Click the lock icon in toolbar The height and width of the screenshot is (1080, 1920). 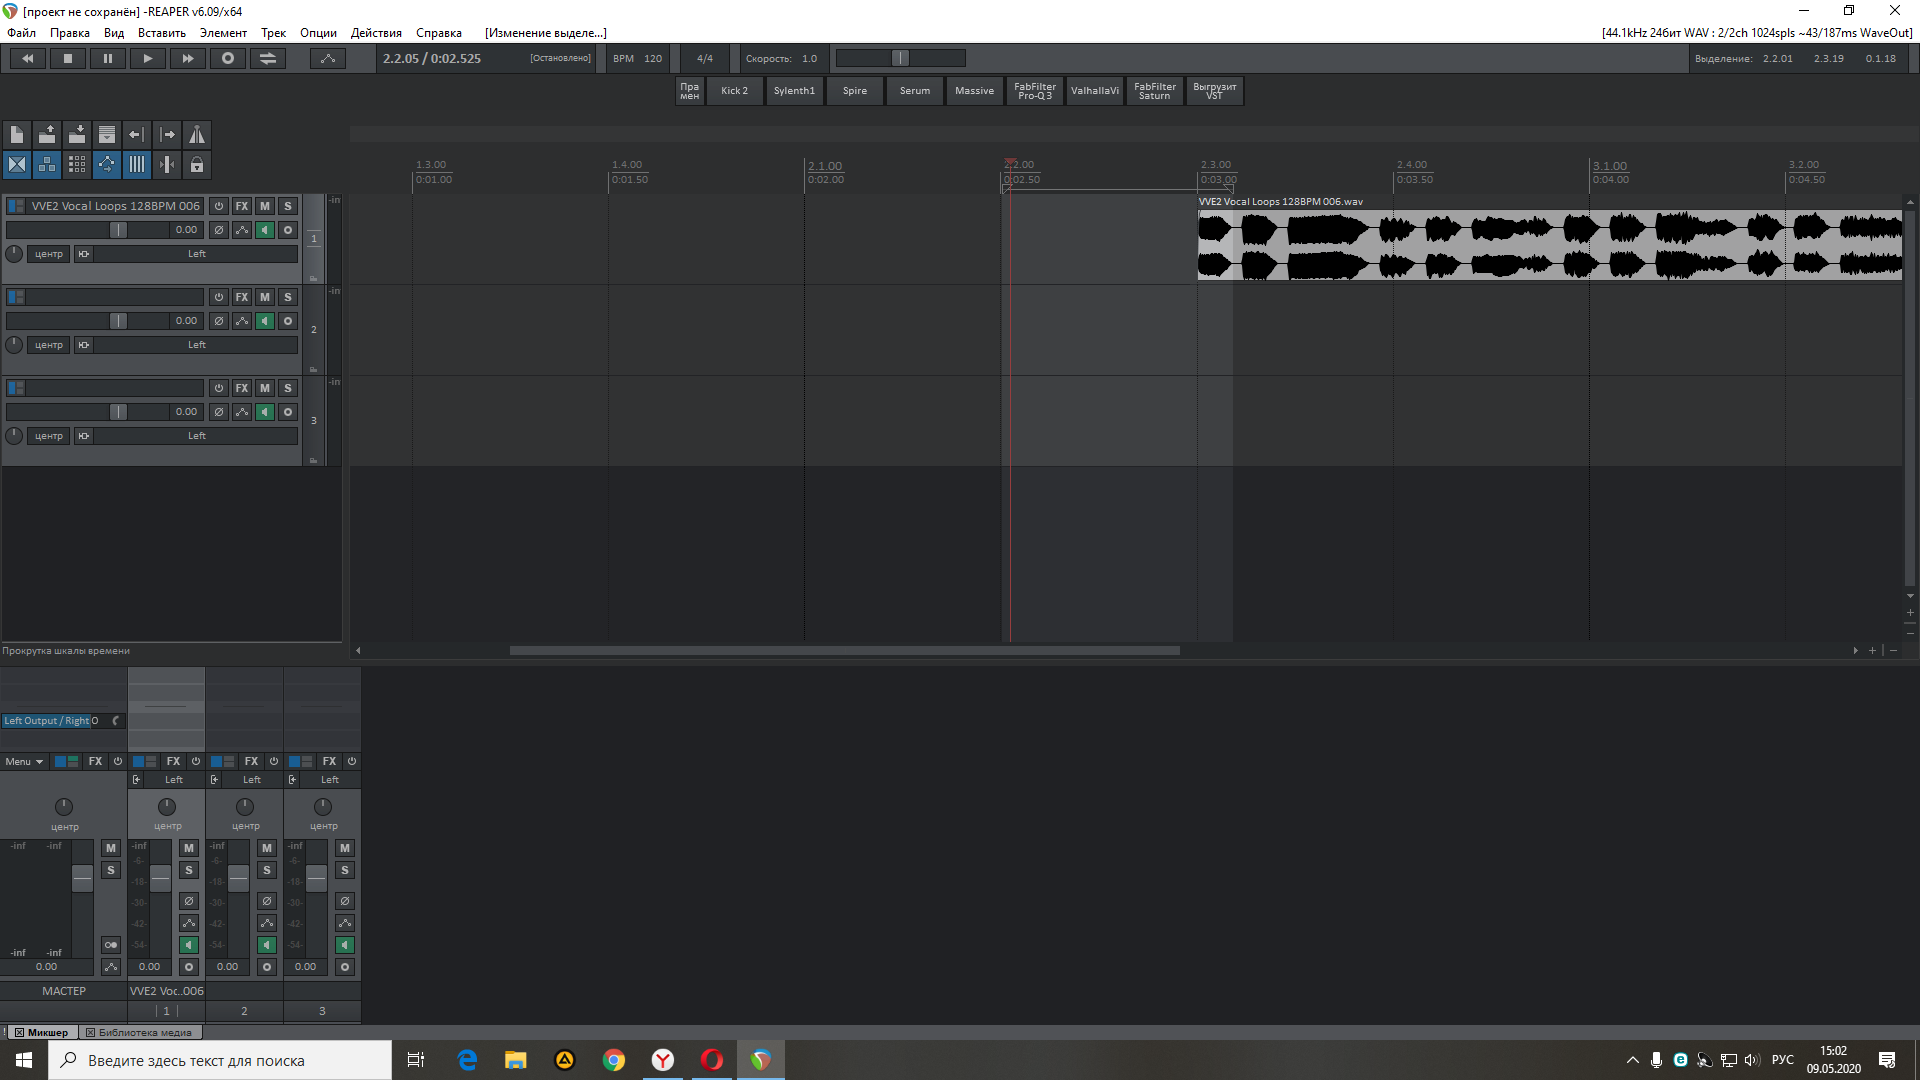click(x=197, y=165)
